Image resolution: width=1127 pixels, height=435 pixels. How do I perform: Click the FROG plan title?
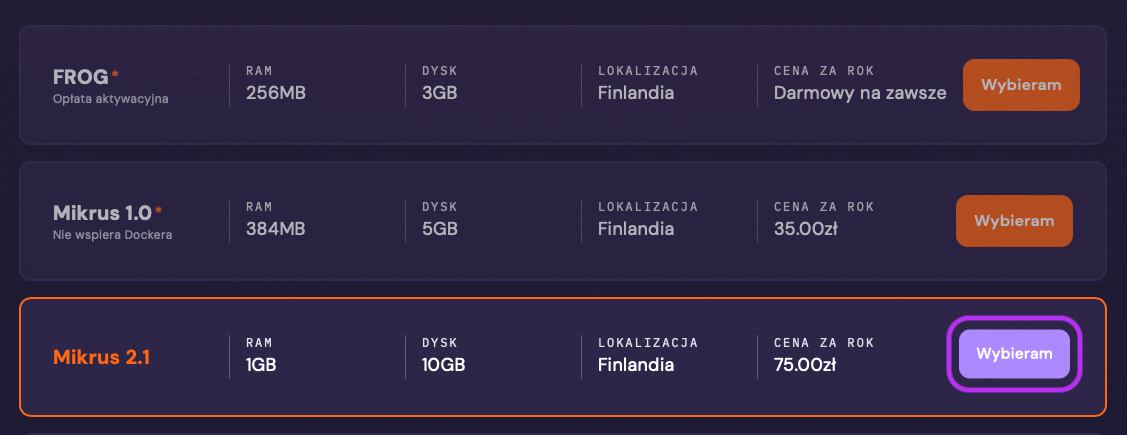pos(80,77)
